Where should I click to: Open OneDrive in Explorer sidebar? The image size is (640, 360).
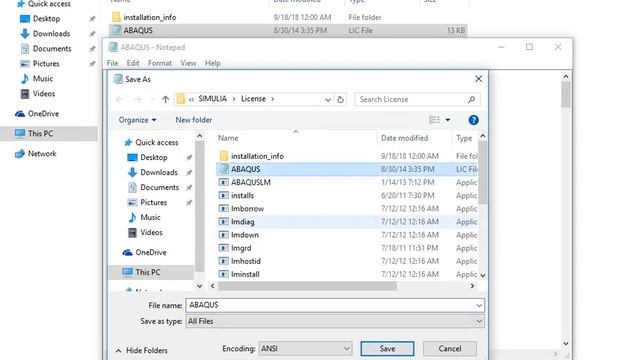(43, 113)
